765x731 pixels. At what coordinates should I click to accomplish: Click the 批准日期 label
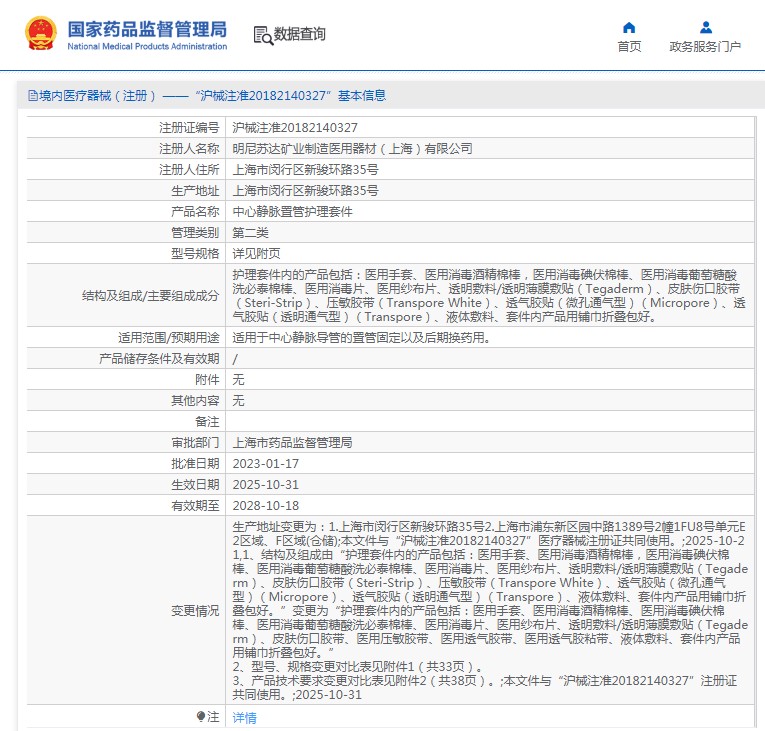coord(195,464)
